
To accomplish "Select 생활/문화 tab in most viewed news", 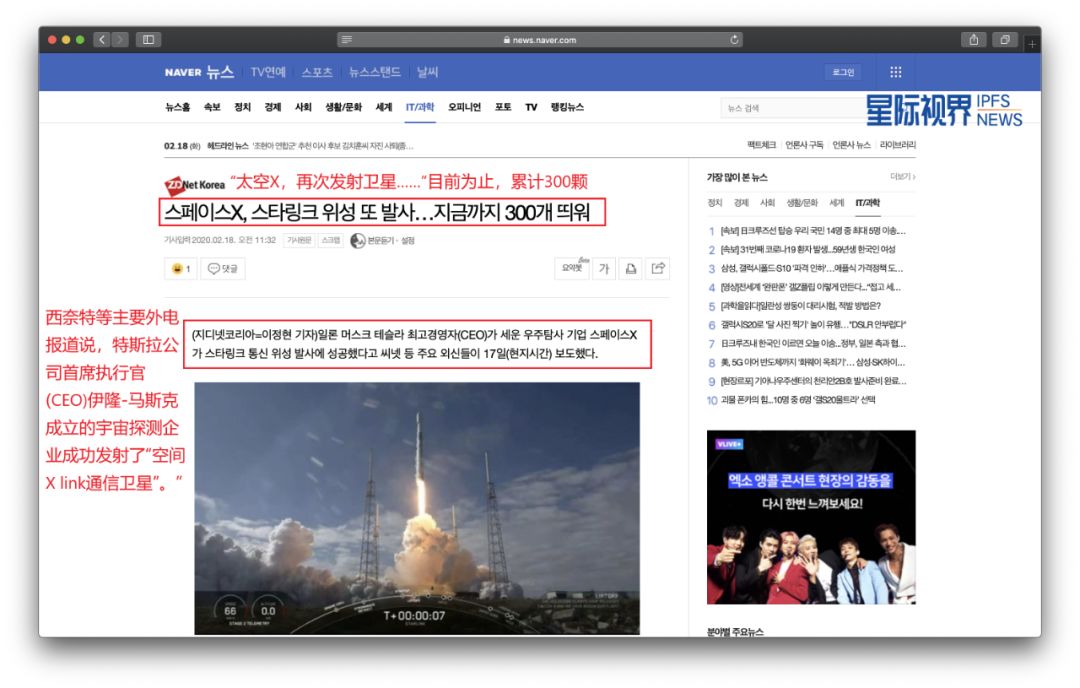I will [x=802, y=202].
